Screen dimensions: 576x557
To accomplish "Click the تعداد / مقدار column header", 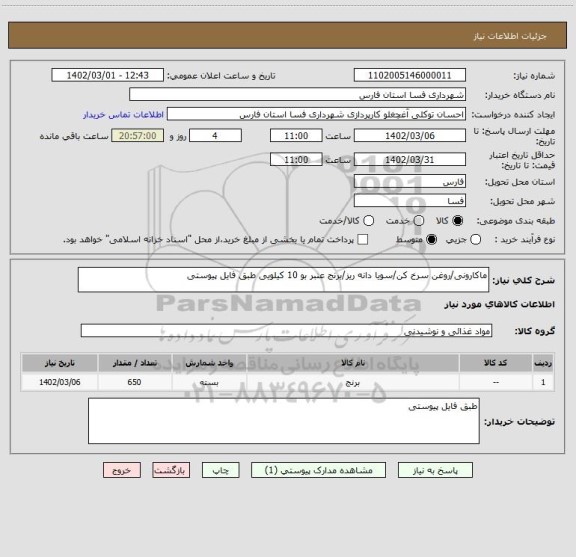I will (134, 363).
